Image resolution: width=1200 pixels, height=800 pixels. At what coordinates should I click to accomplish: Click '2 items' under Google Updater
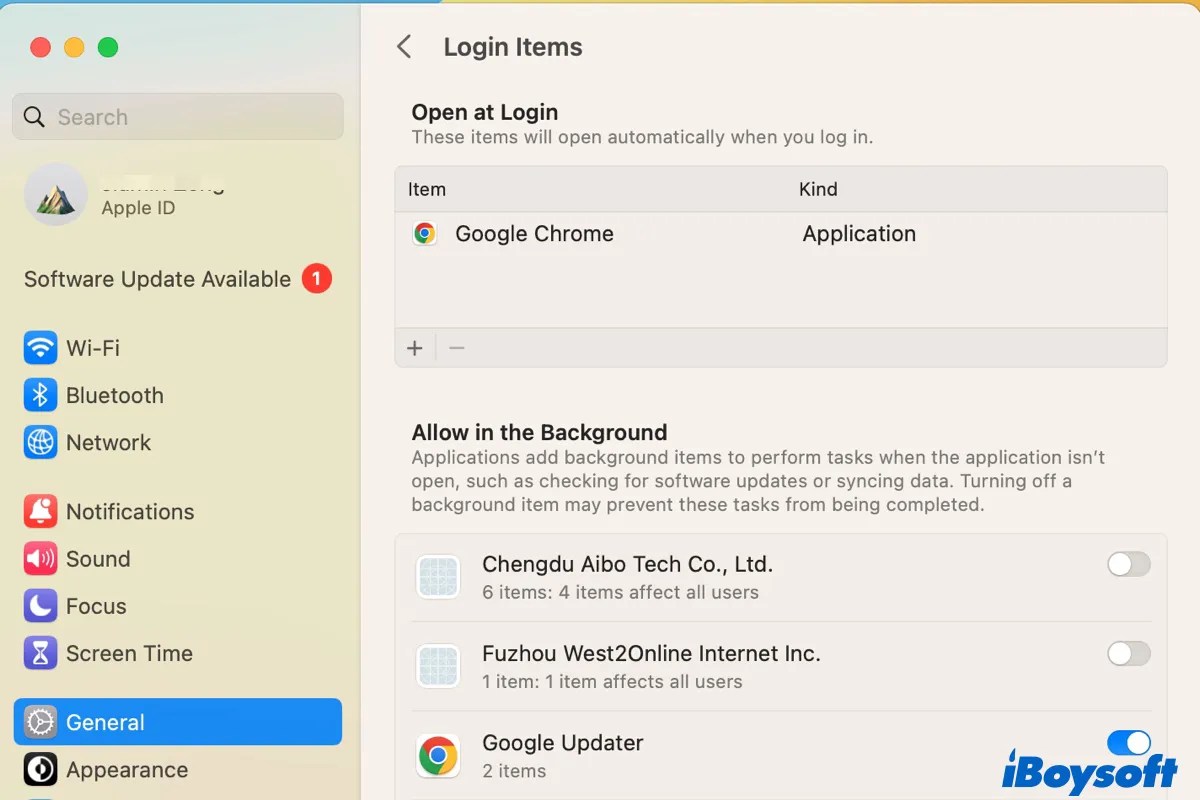coord(514,771)
